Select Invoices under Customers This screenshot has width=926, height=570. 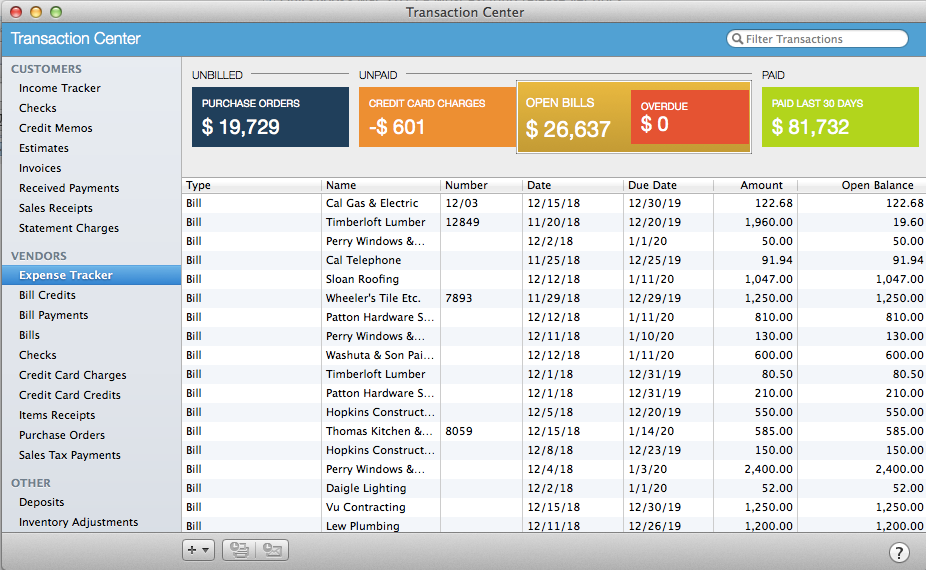pos(40,168)
